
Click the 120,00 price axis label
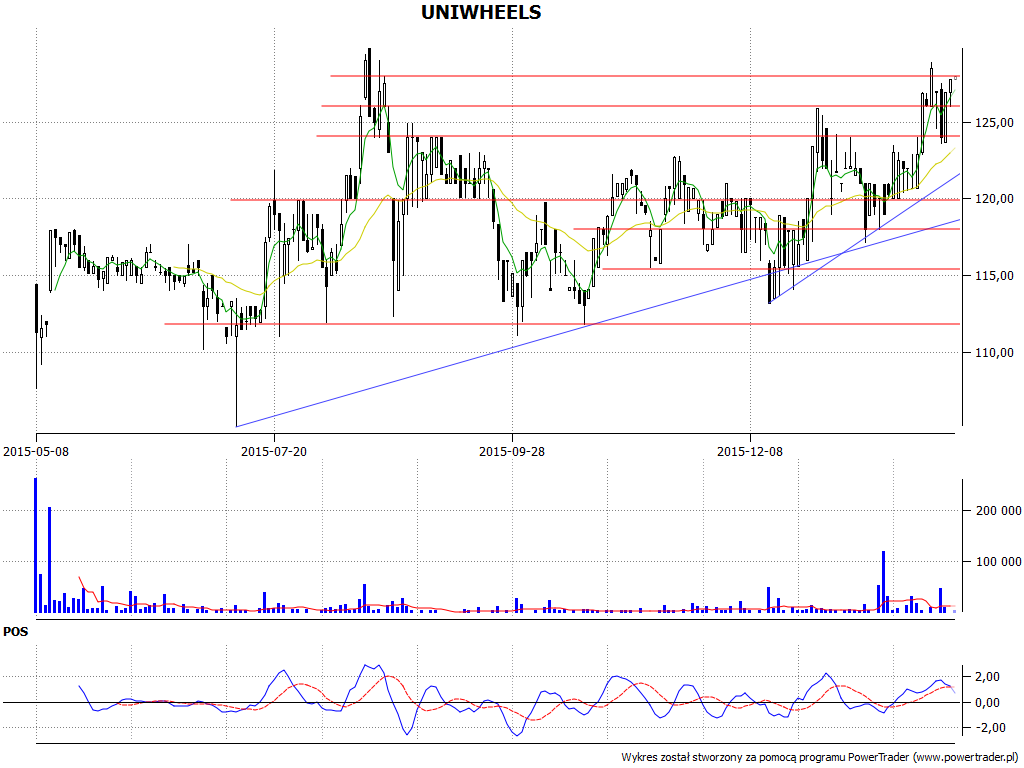pos(994,199)
